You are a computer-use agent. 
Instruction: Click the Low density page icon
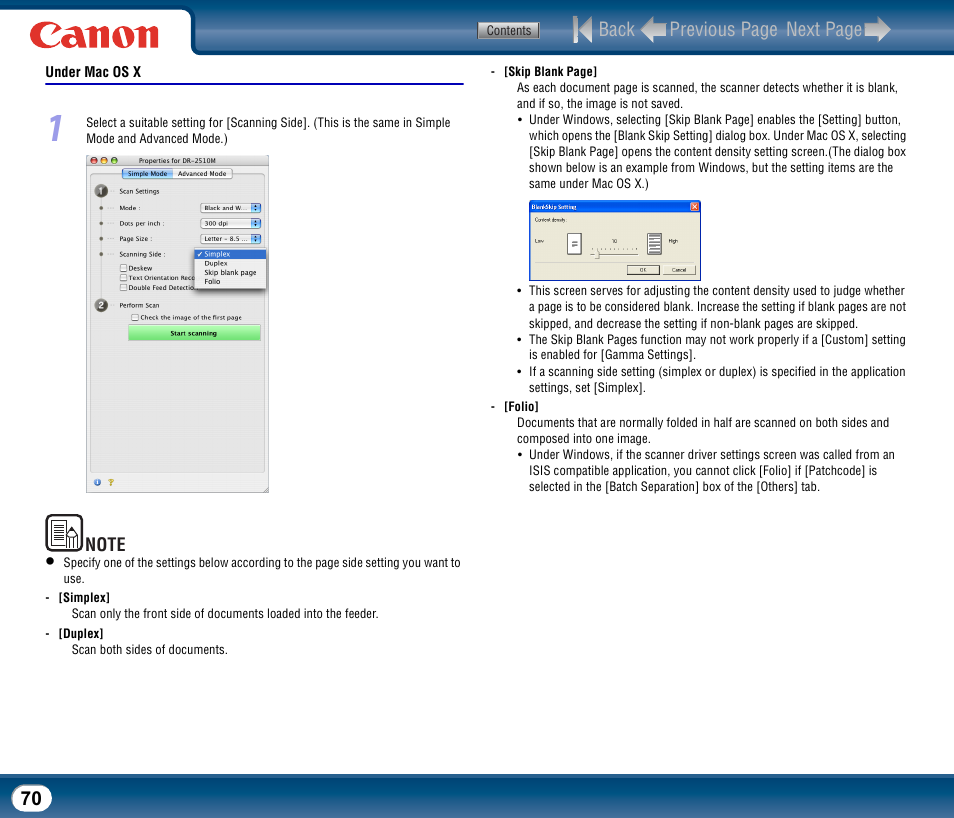tap(574, 243)
